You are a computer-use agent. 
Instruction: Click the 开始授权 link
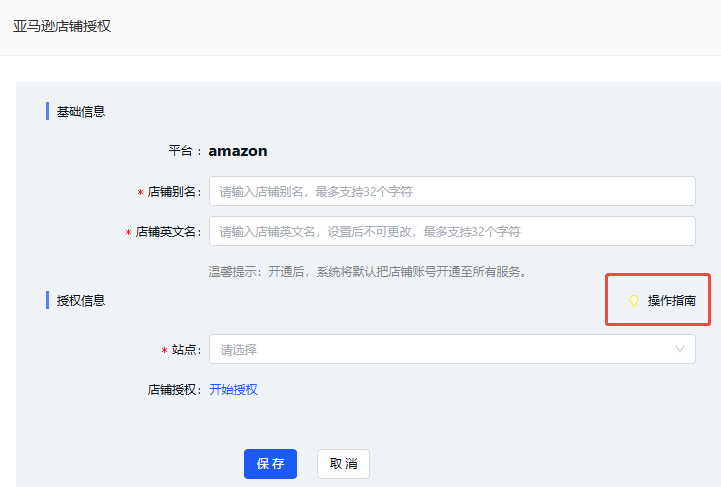click(x=233, y=390)
